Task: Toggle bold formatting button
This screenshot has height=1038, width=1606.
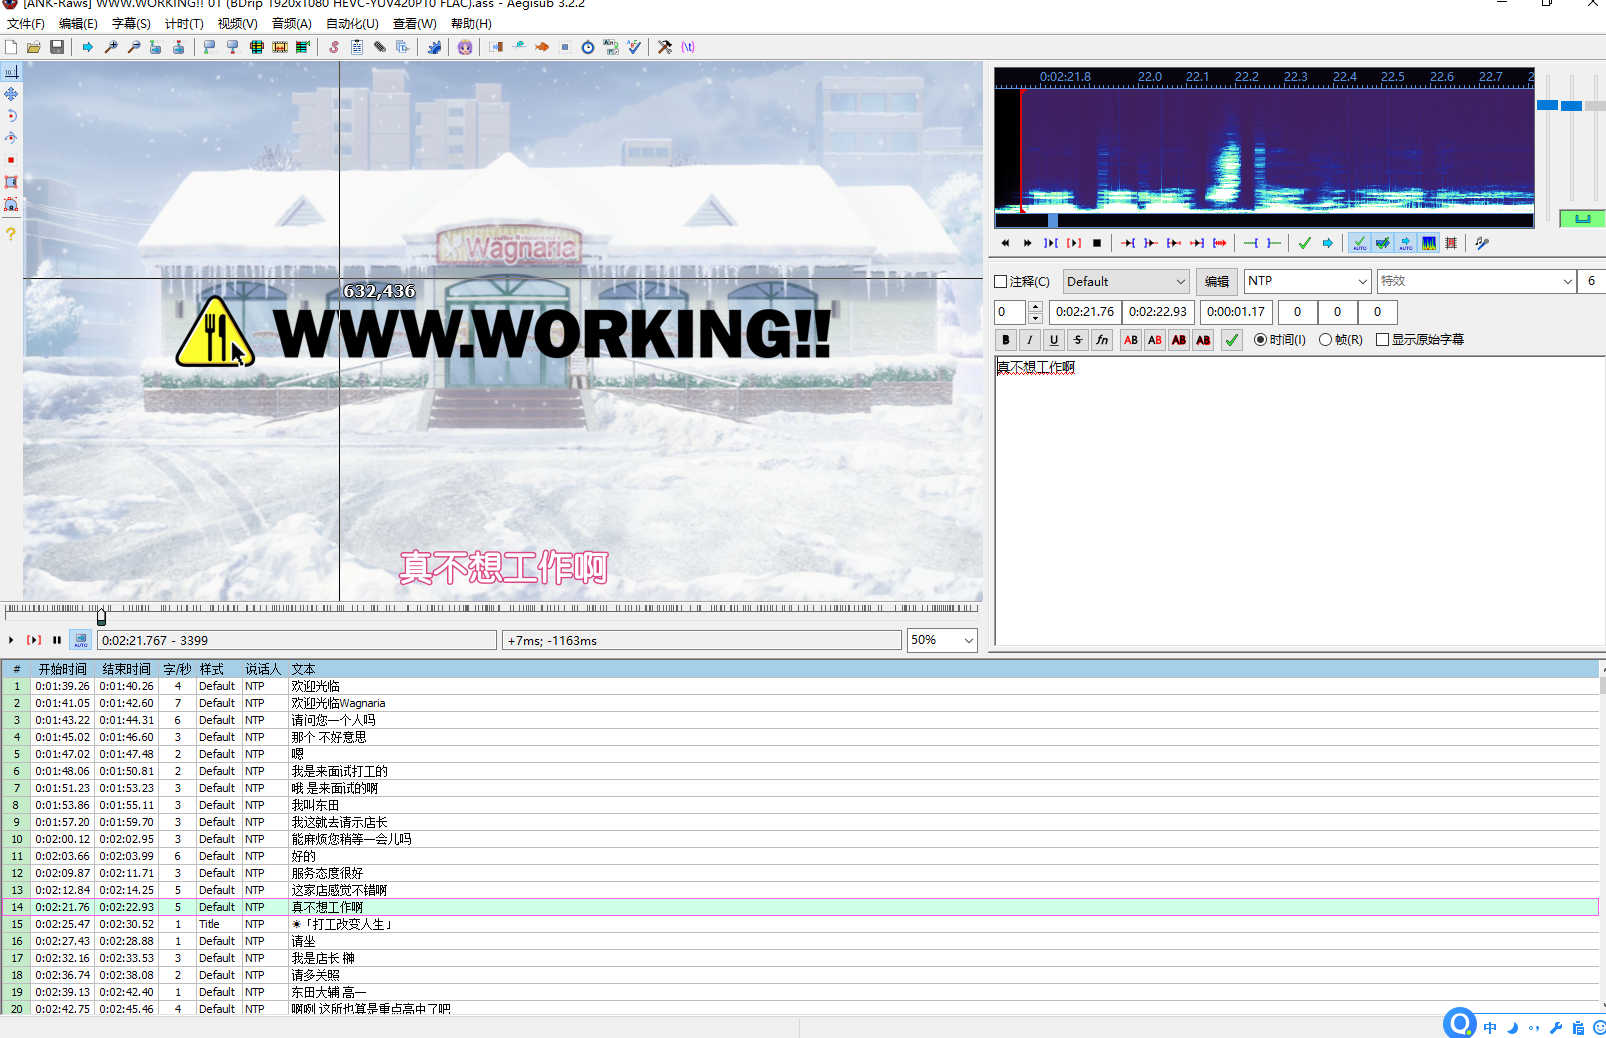Action: 1006,340
